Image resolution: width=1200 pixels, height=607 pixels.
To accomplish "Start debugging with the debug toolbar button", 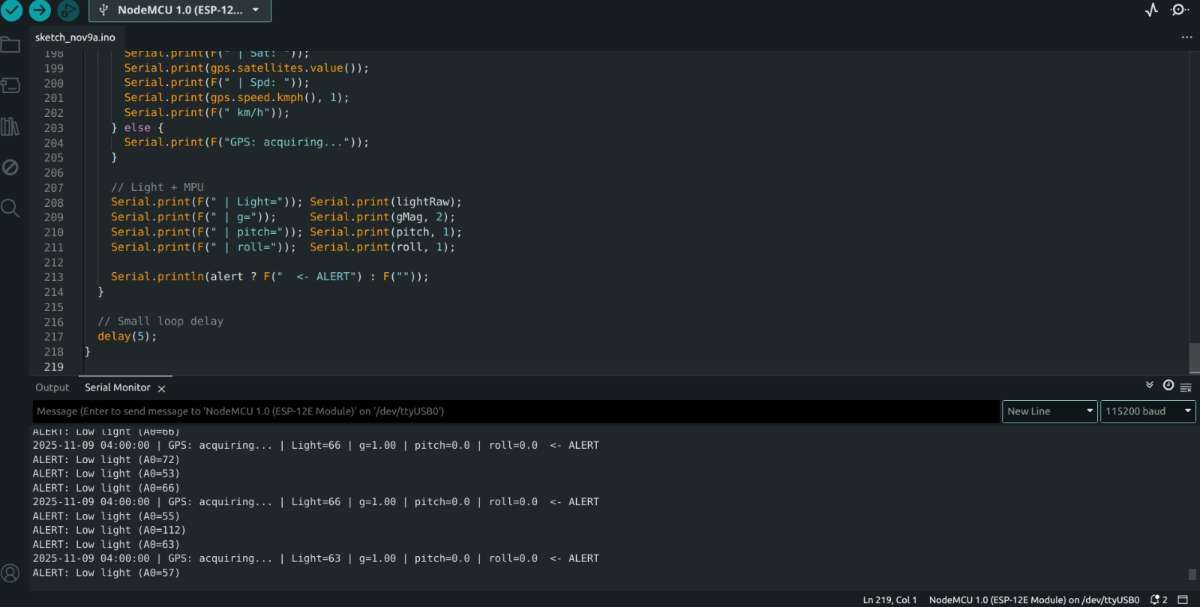I will click(x=68, y=10).
